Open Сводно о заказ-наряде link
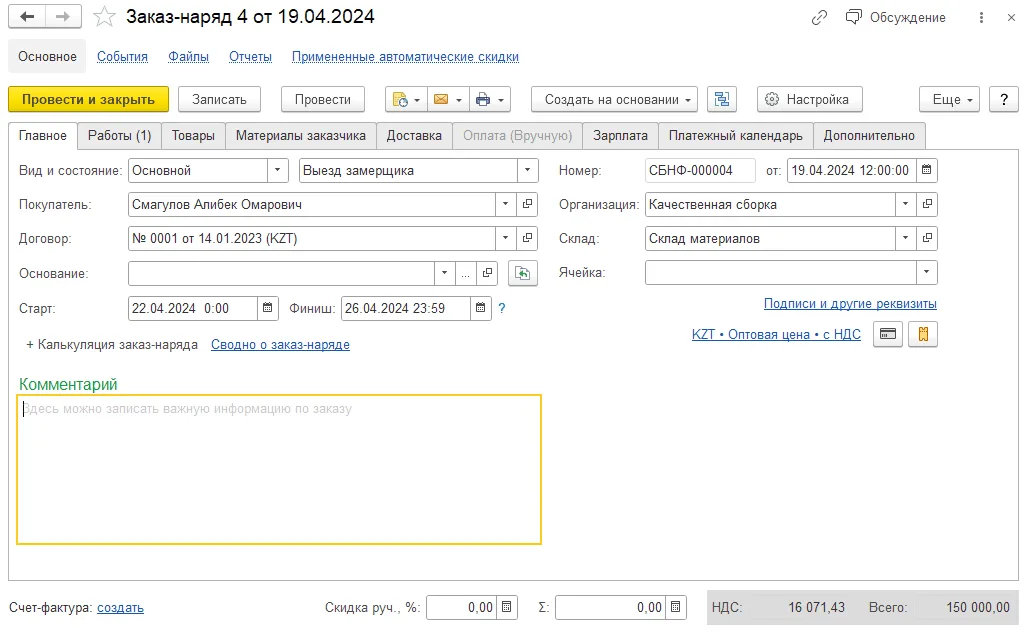 280,345
